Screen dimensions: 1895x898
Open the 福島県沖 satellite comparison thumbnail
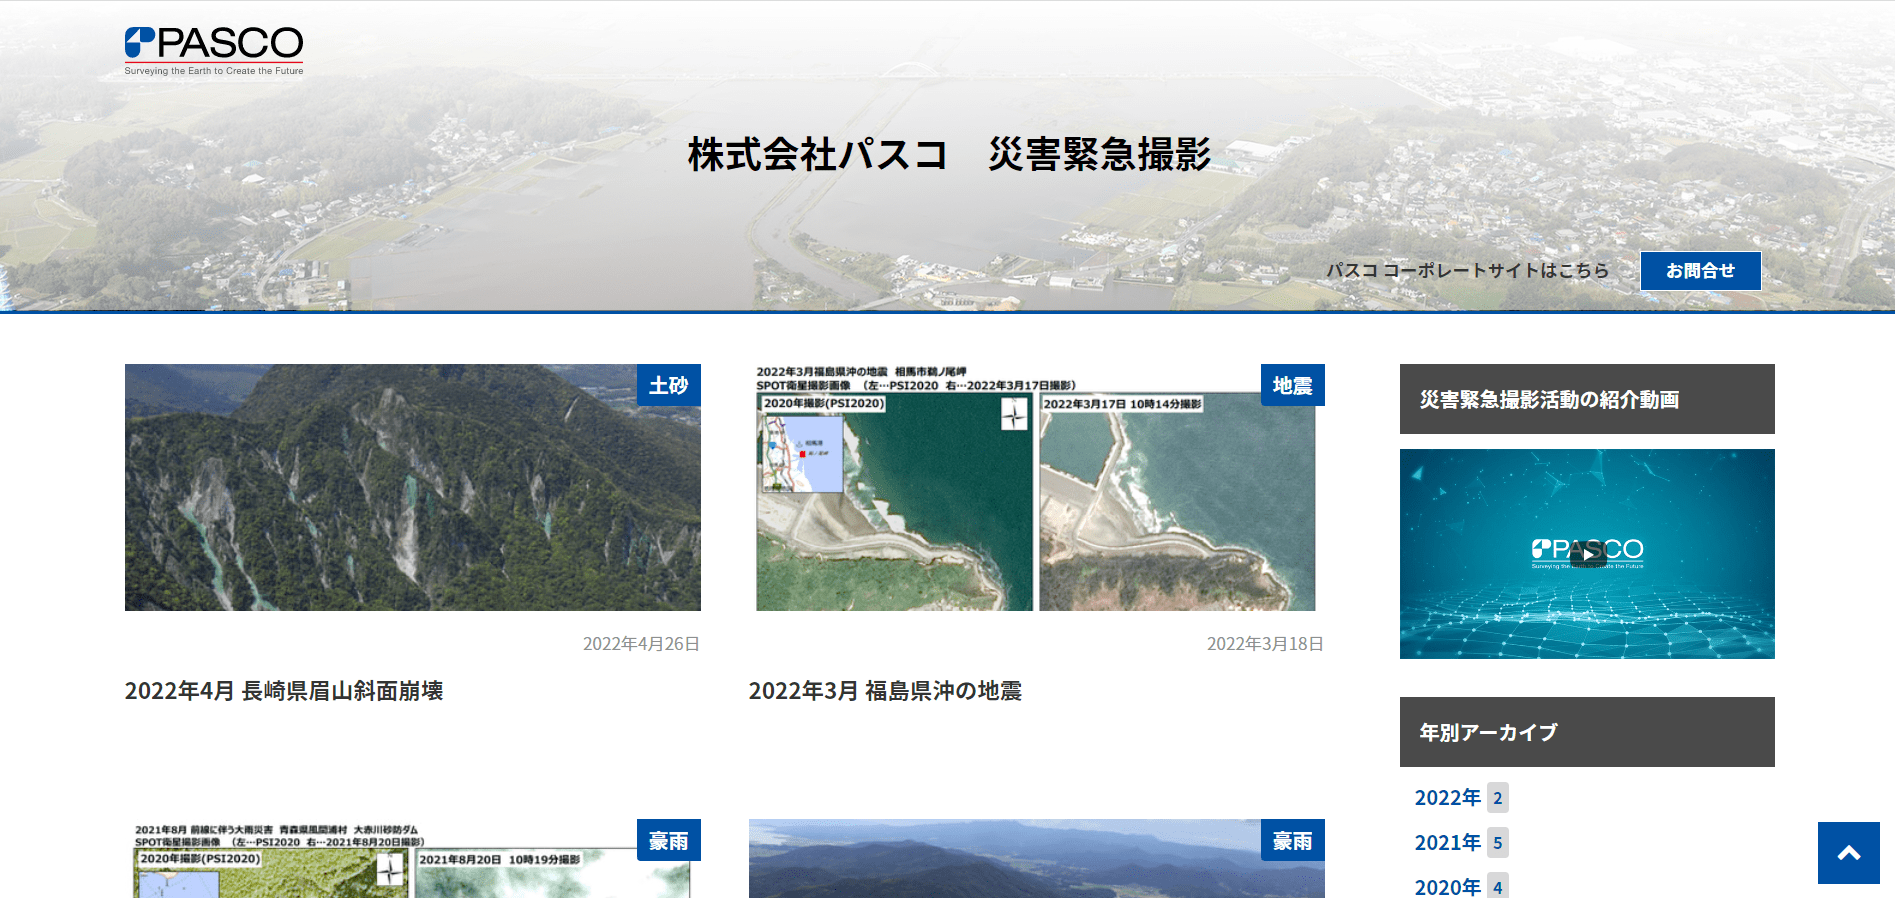click(x=1037, y=487)
